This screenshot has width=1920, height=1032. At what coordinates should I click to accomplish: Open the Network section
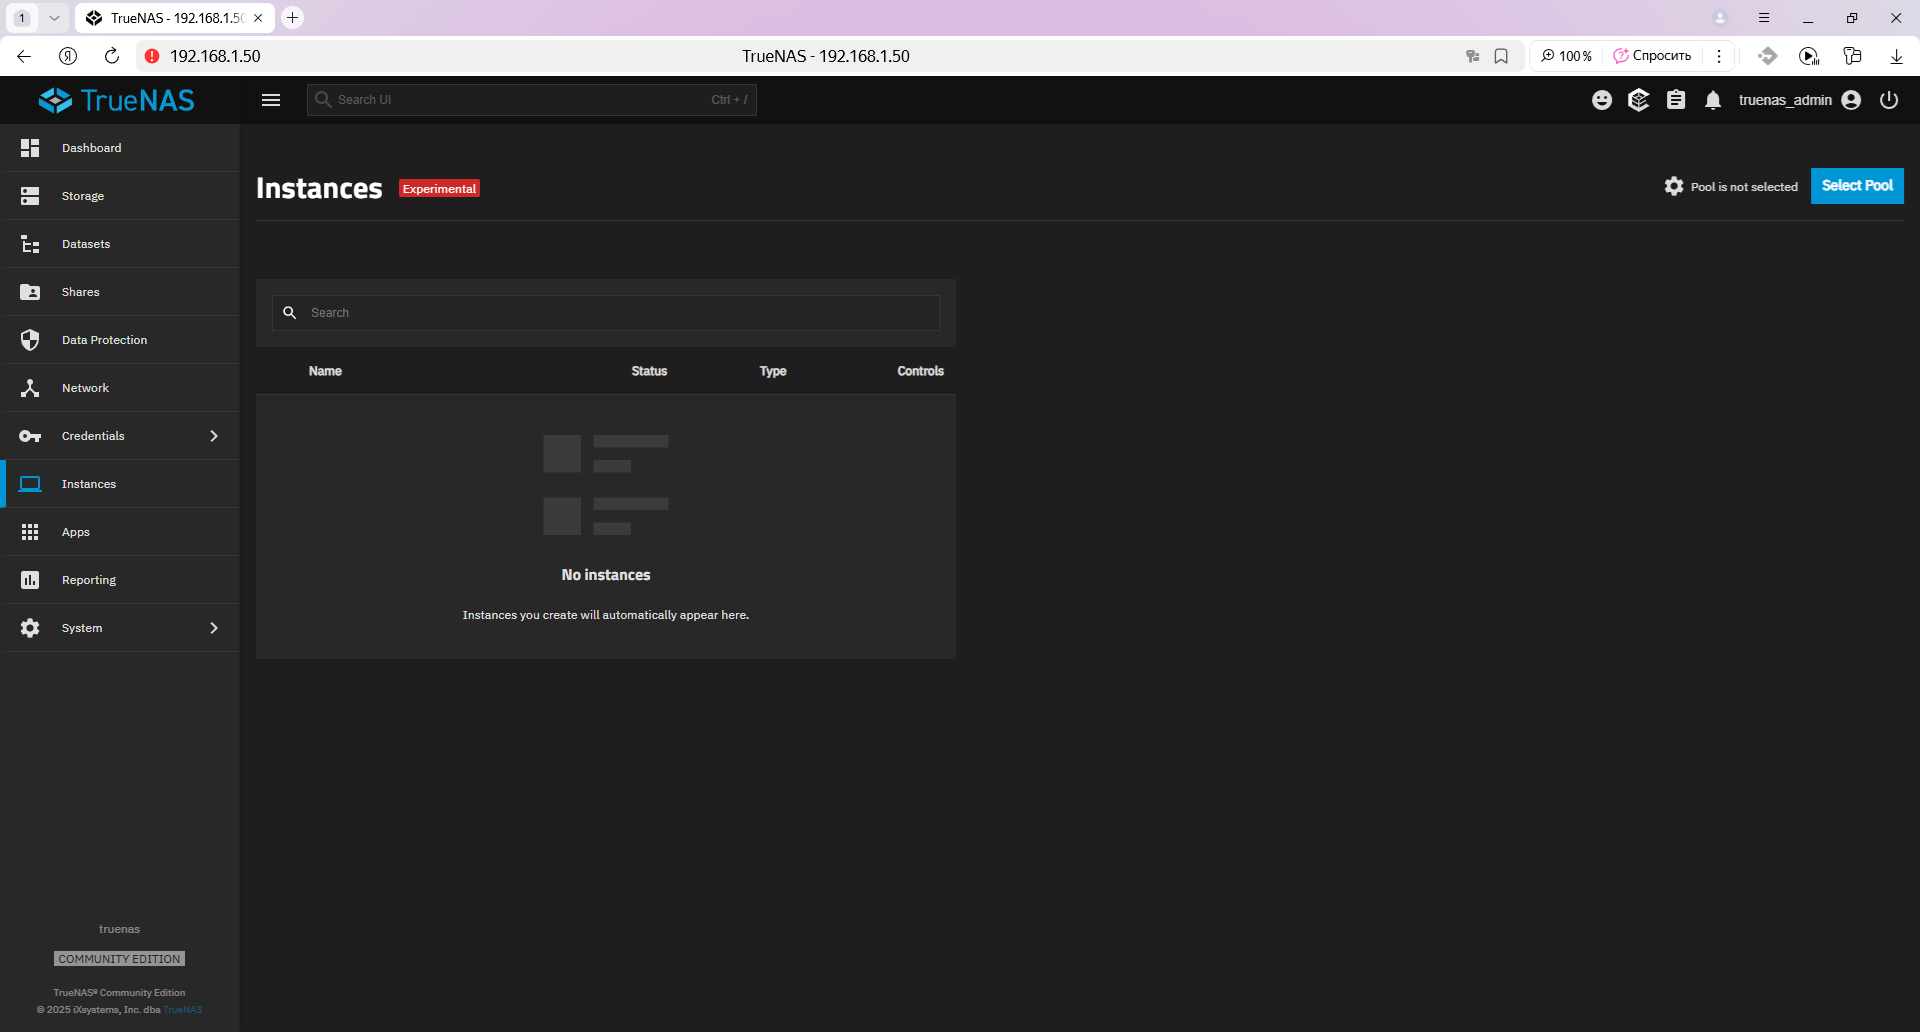point(120,388)
